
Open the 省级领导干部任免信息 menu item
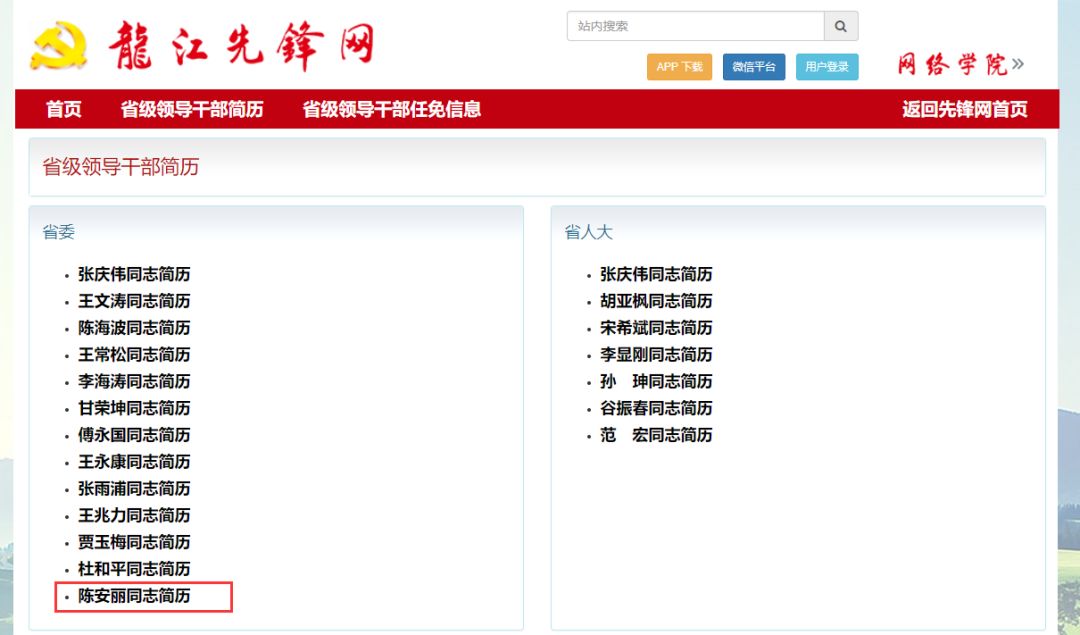pos(392,109)
